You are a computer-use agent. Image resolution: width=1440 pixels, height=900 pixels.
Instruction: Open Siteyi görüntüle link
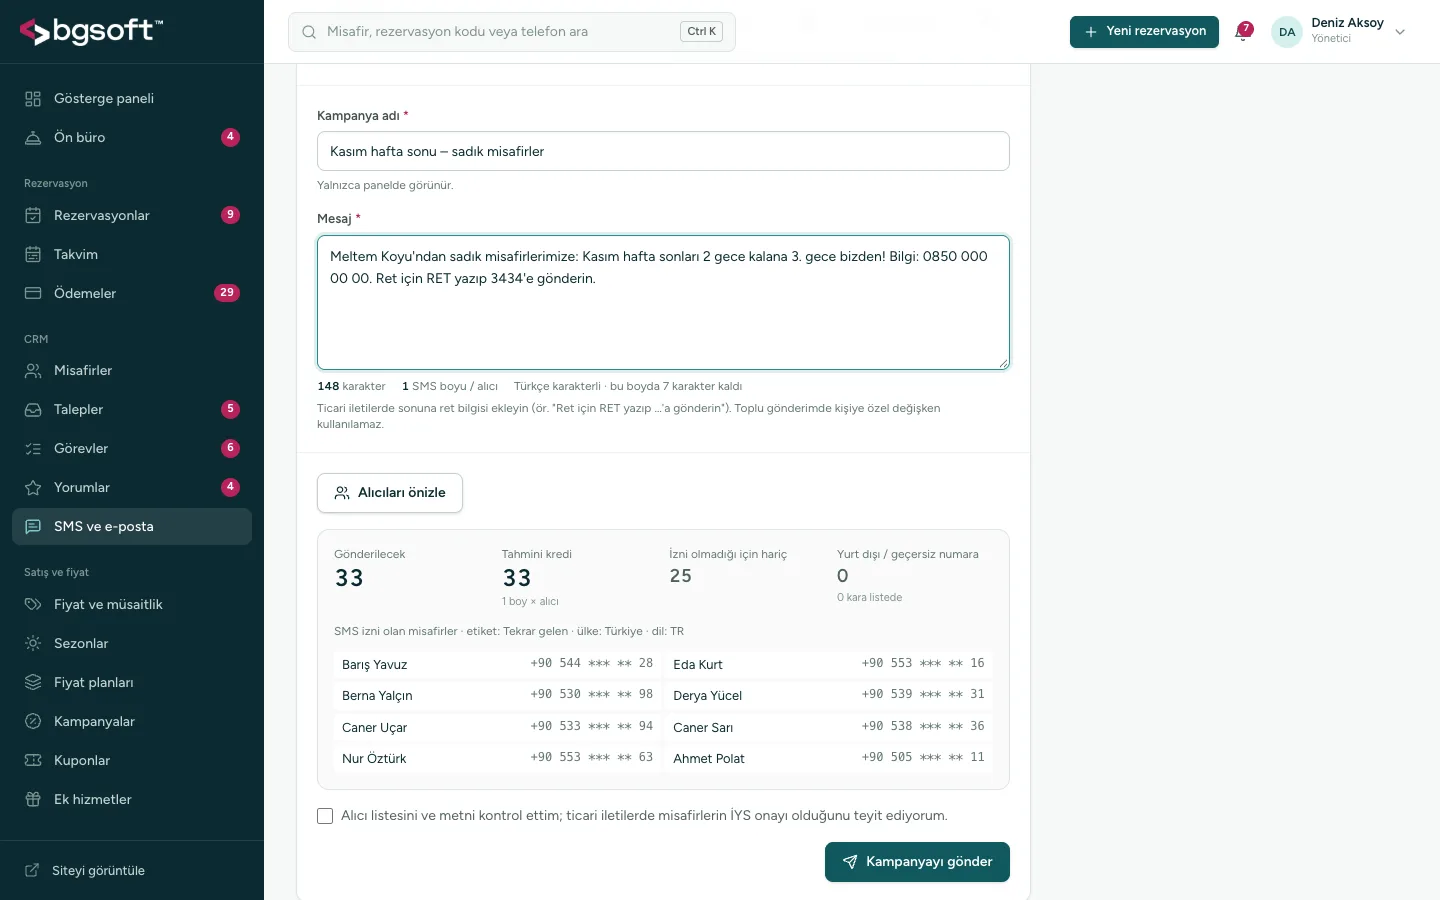tap(132, 870)
